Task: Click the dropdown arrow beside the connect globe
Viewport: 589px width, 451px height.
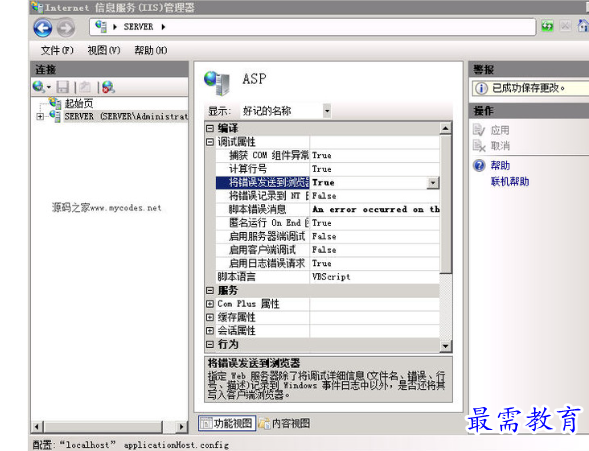Action: pos(49,87)
